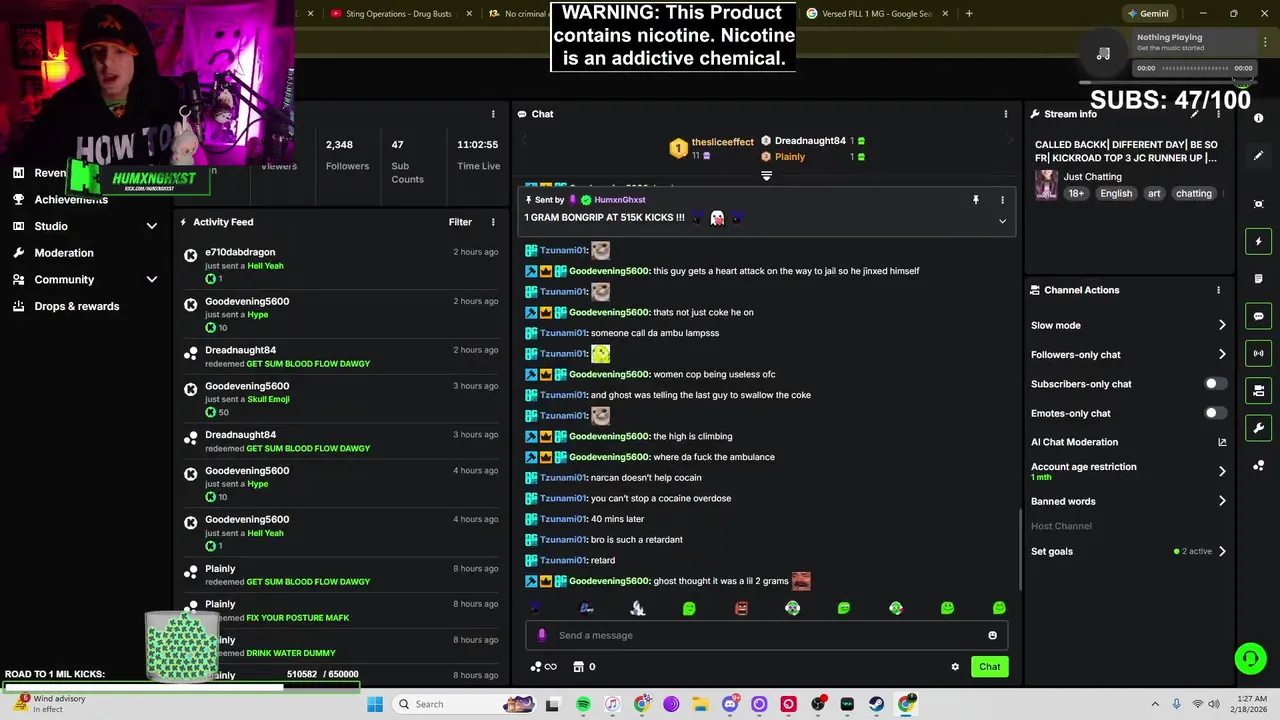Click the chat bubble icon in right sidebar
The image size is (1280, 720).
point(1258,316)
